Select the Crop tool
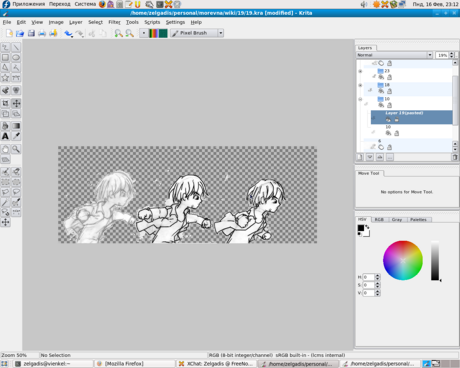Viewport: 460px width, 368px height. click(5, 103)
